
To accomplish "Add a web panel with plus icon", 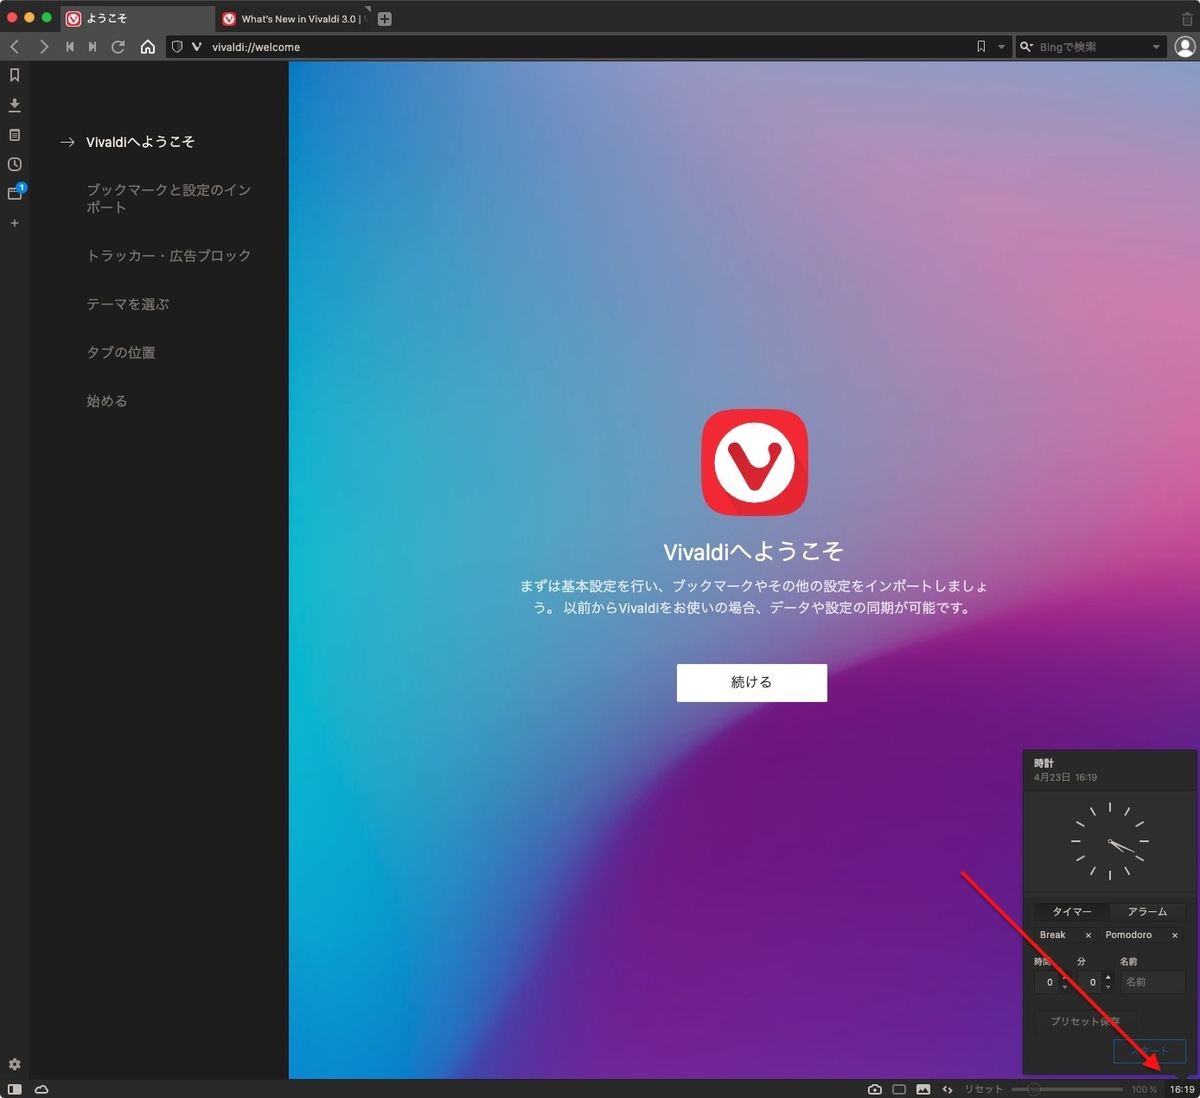I will point(14,223).
